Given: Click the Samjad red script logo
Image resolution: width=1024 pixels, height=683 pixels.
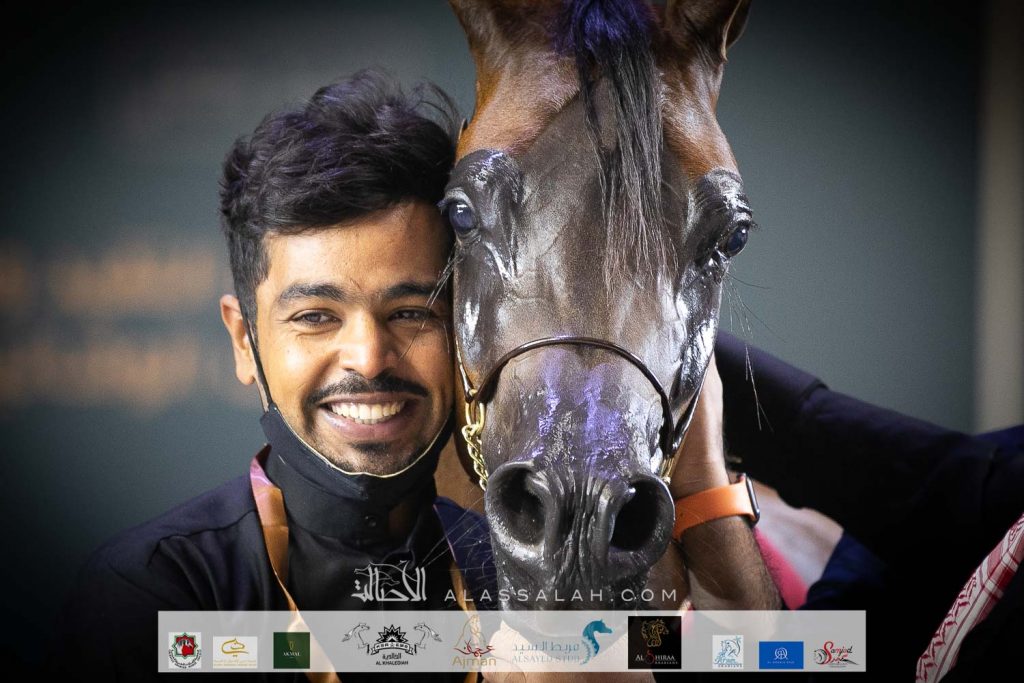Looking at the screenshot, I should (x=834, y=654).
